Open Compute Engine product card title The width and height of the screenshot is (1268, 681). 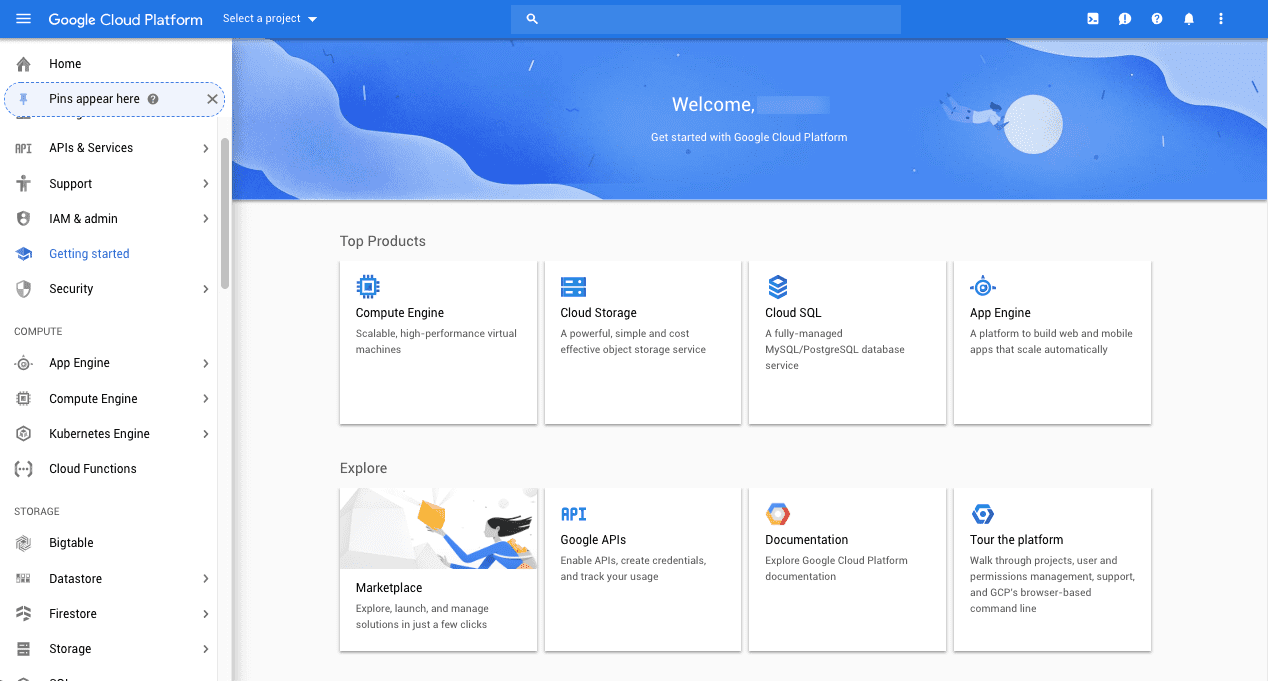point(400,313)
